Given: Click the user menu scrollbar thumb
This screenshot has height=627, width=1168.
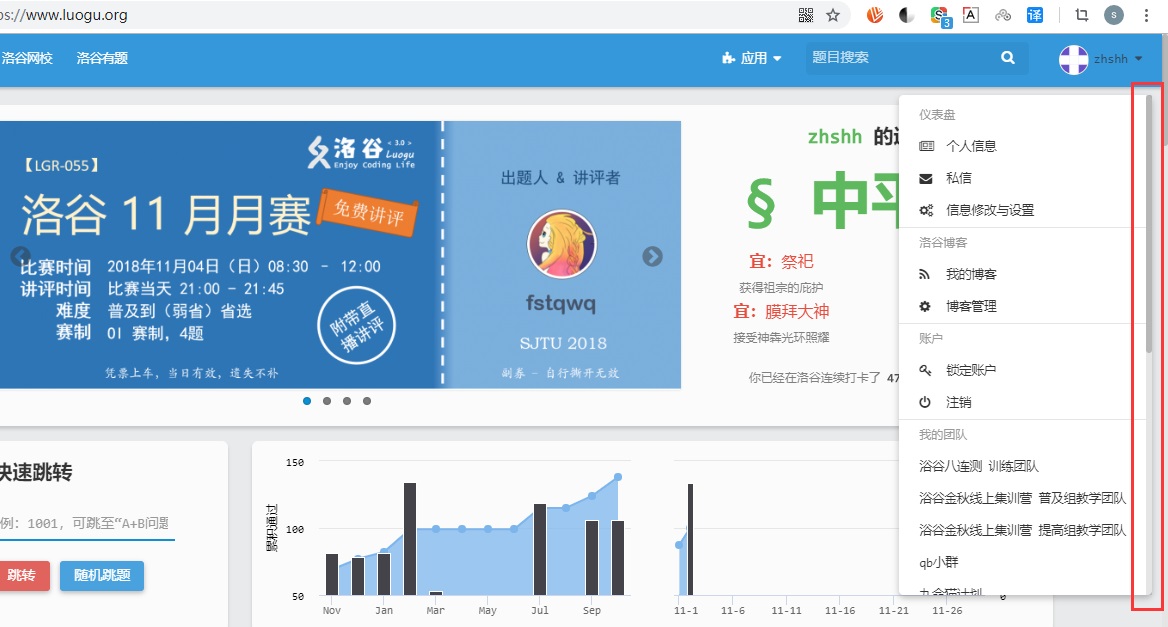Looking at the screenshot, I should tap(1148, 223).
